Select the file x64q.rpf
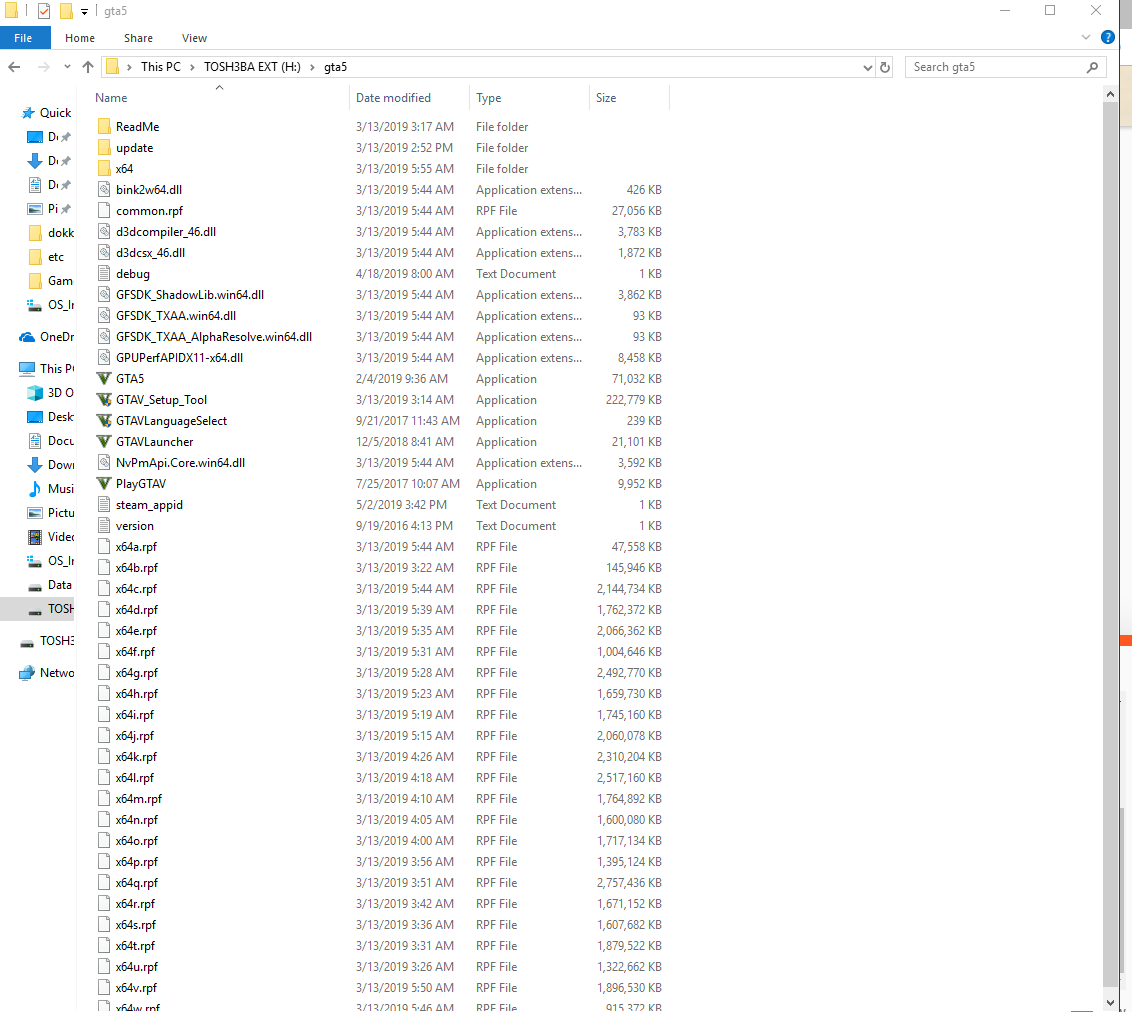 pyautogui.click(x=137, y=883)
